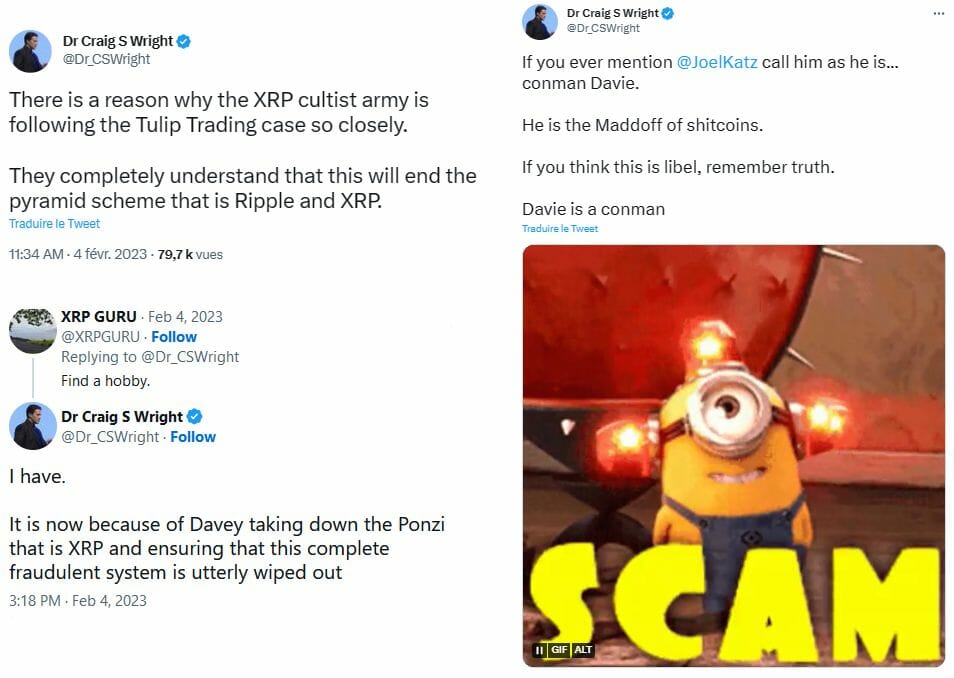Open the Minion SCAM GIF image
954x678 pixels.
tap(734, 455)
